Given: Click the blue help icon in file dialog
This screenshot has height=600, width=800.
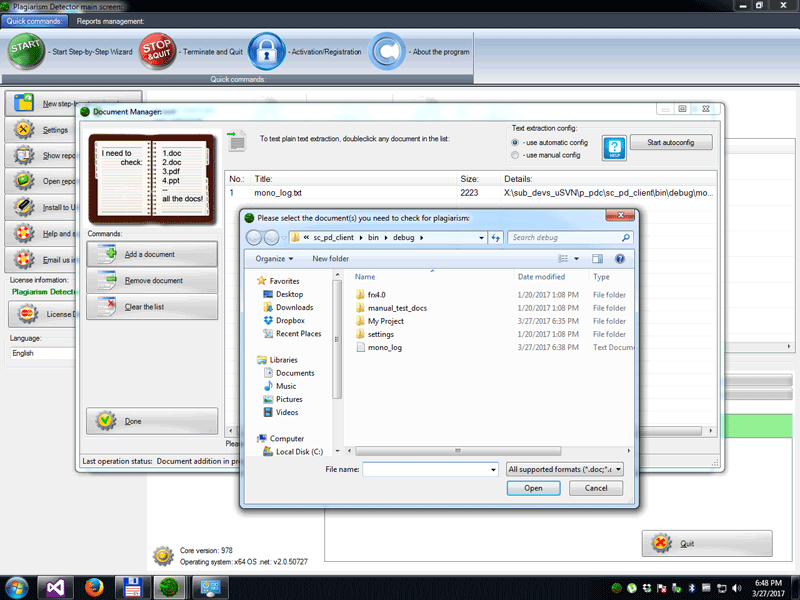Looking at the screenshot, I should [619, 259].
